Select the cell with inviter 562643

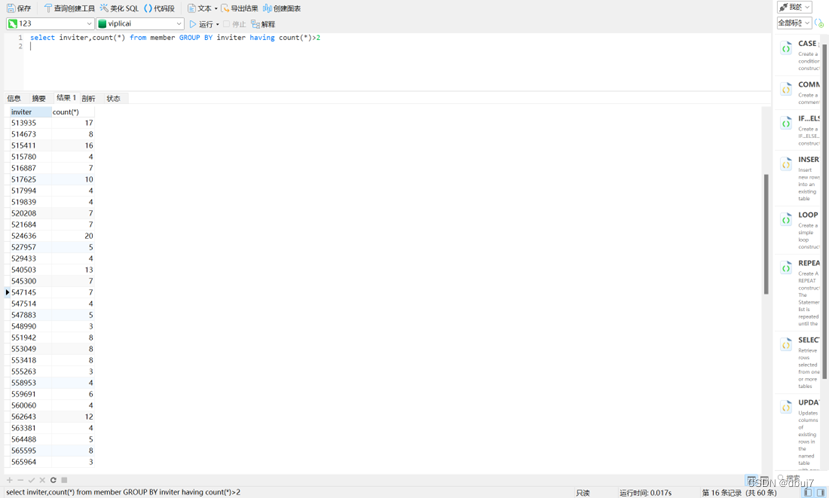pyautogui.click(x=31, y=417)
